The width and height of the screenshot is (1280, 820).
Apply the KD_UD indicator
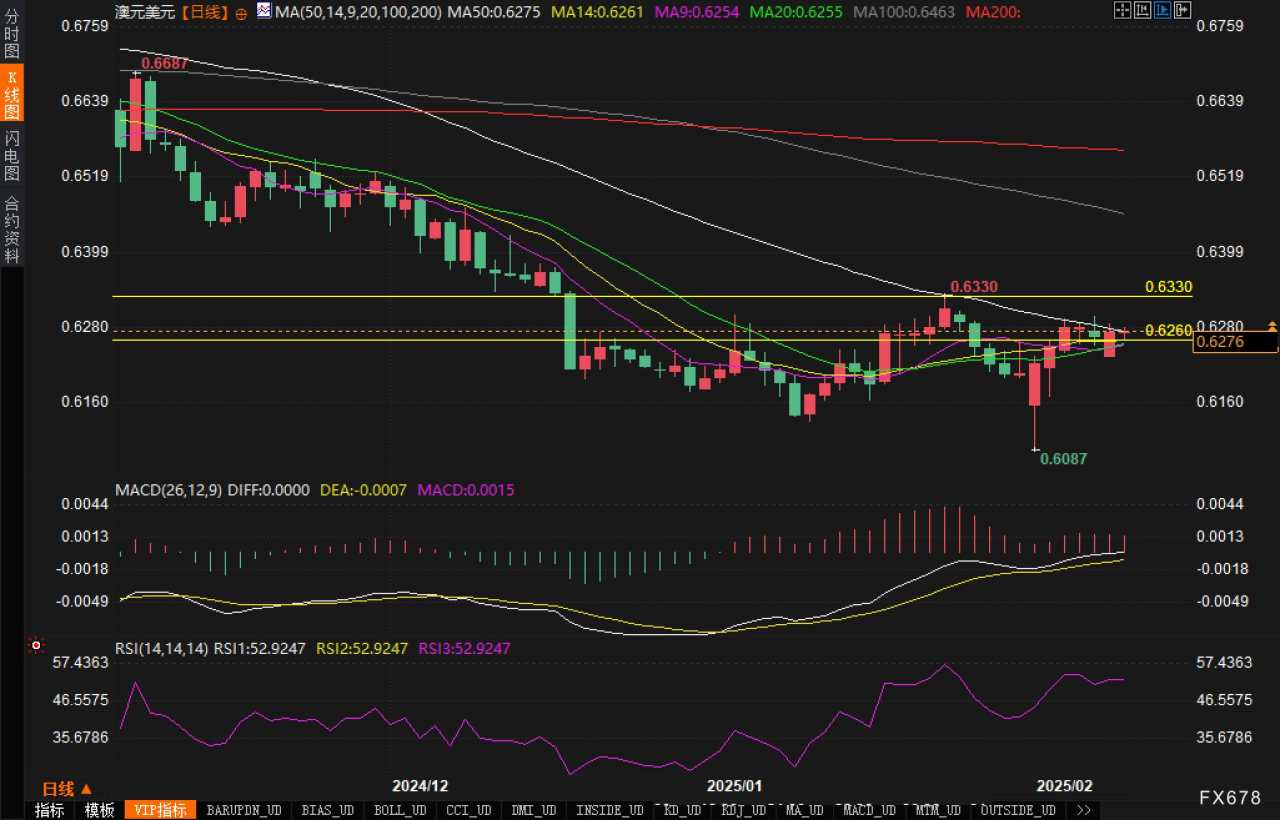(x=683, y=810)
